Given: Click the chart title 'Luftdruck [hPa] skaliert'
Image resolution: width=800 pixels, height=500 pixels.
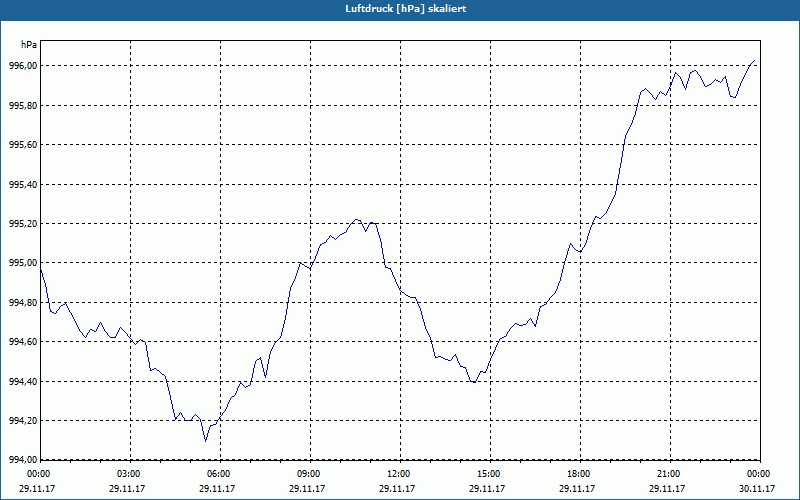Looking at the screenshot, I should coord(405,9).
